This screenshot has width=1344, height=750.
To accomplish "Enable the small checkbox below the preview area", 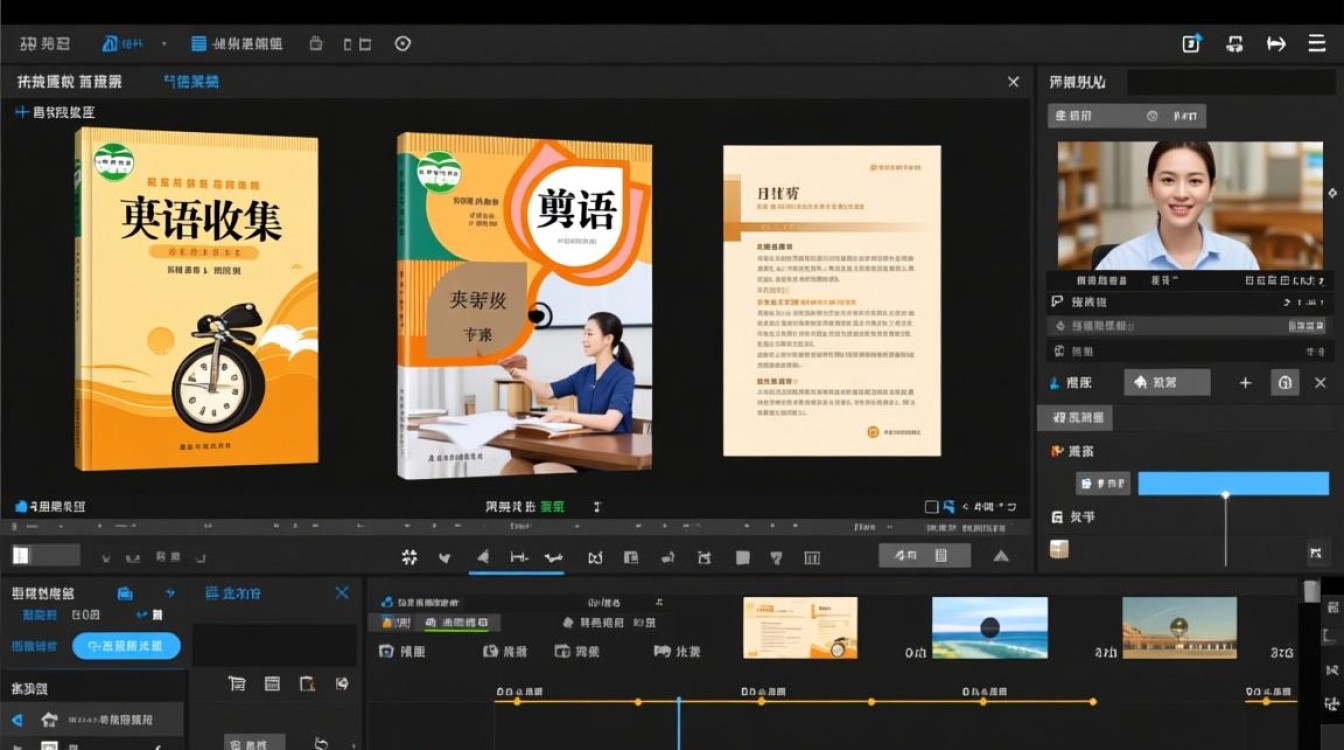I will tap(929, 505).
